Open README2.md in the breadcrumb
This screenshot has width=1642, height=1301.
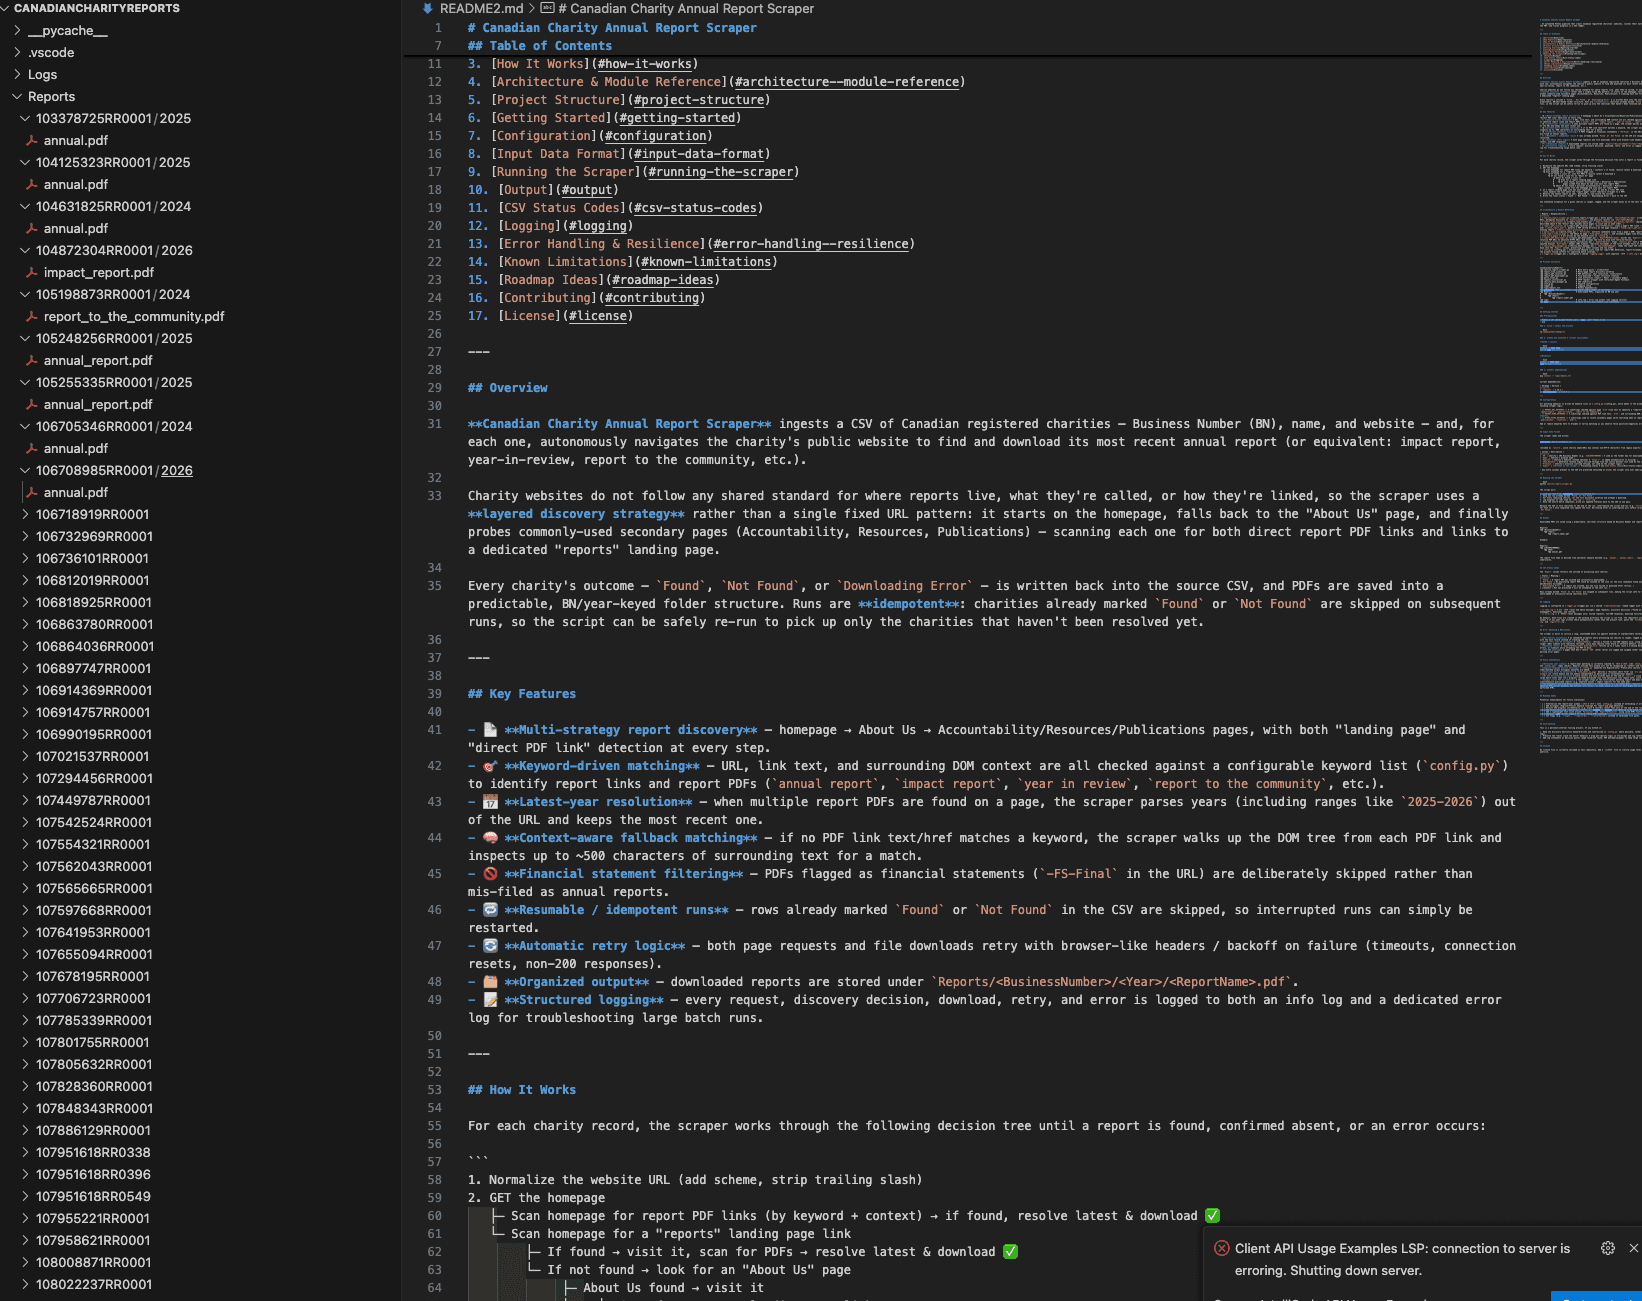[481, 8]
